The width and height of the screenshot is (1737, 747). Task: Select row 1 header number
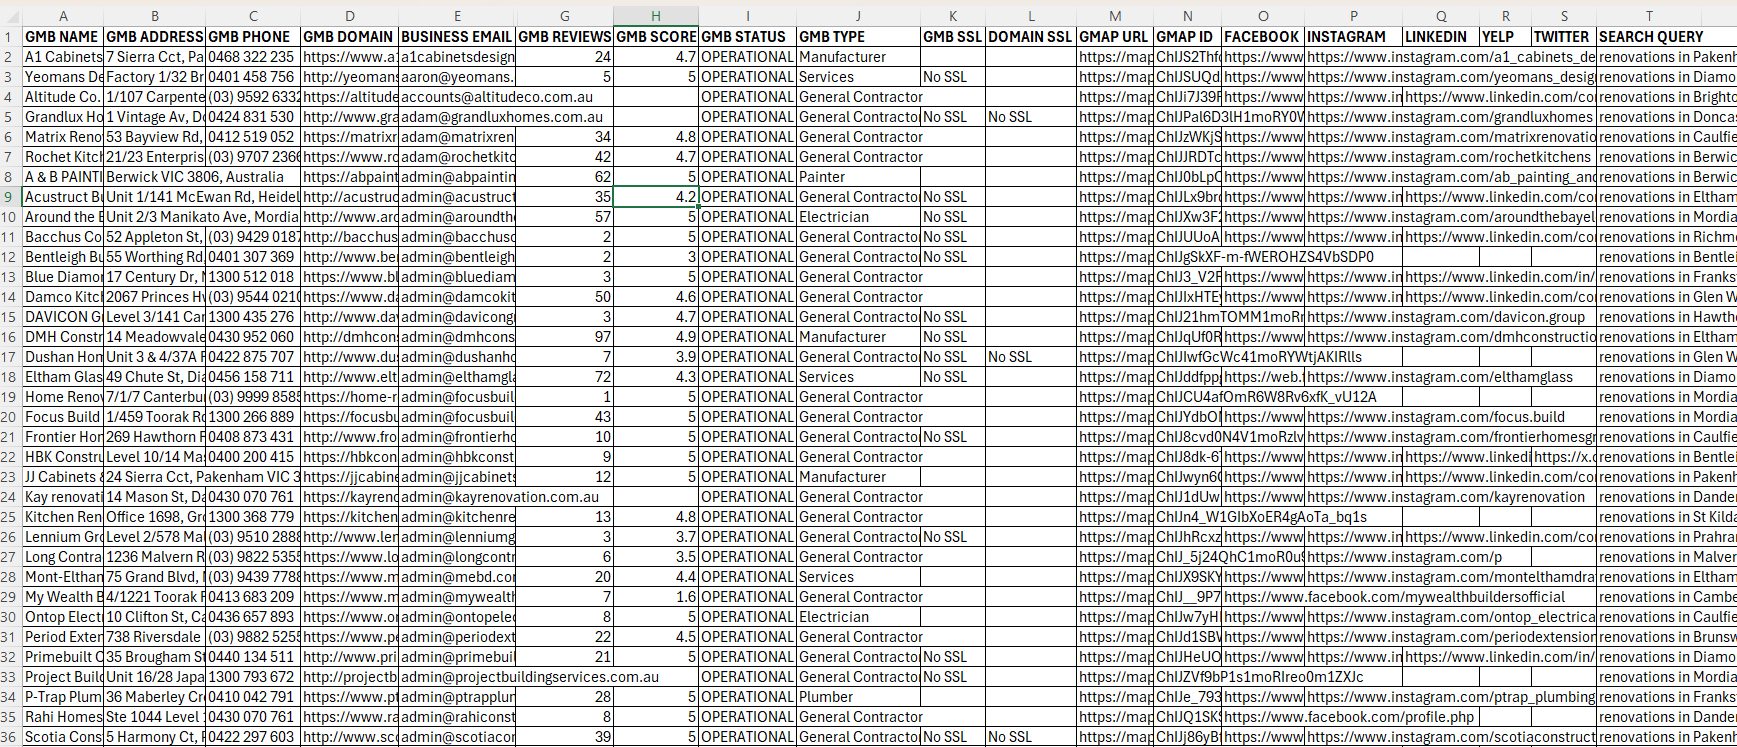(10, 37)
